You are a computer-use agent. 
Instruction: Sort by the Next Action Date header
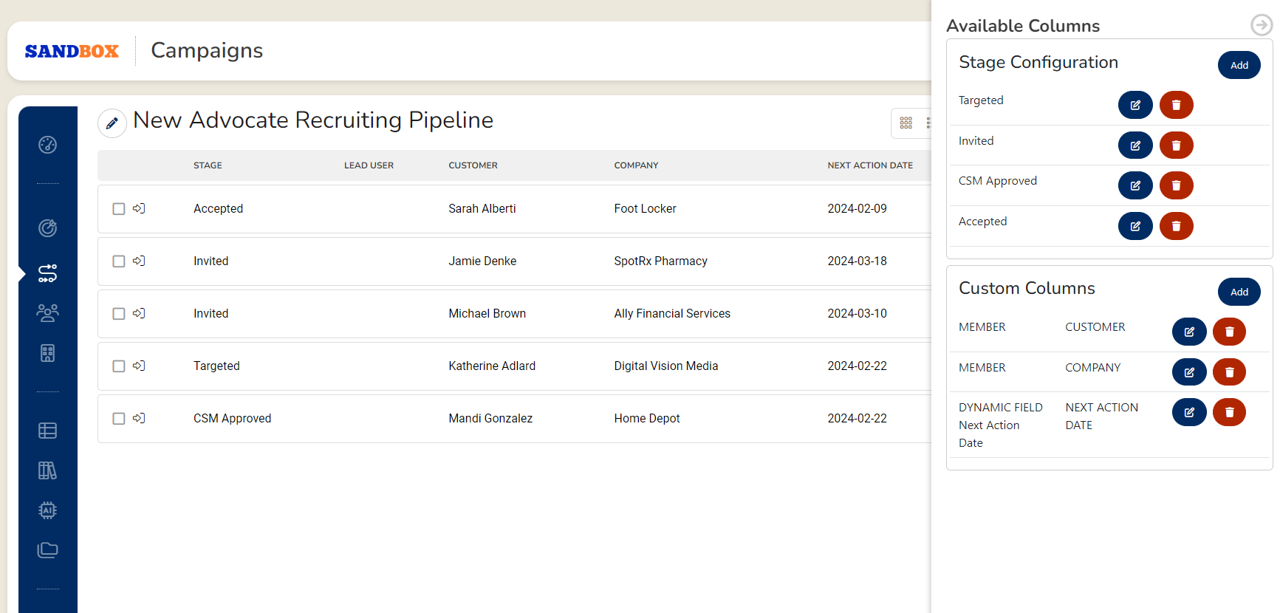tap(869, 165)
